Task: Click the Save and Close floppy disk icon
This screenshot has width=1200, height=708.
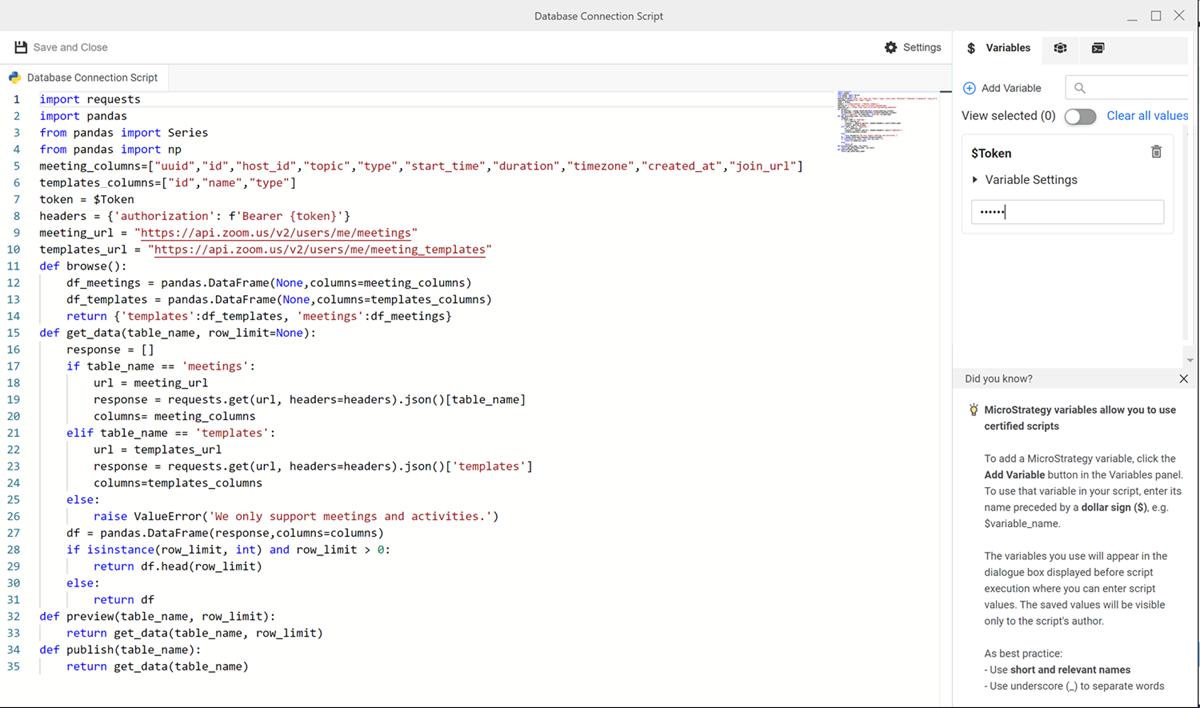Action: point(21,47)
